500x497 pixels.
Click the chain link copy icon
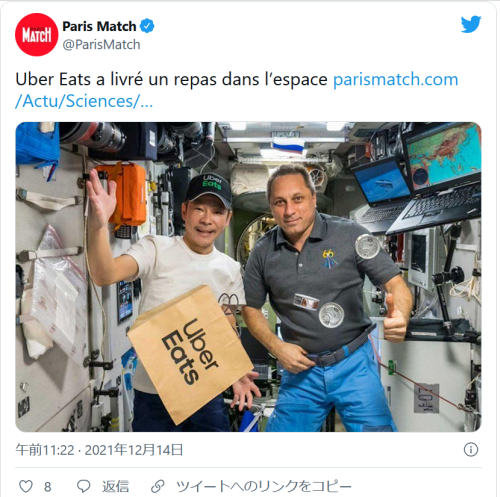158,486
